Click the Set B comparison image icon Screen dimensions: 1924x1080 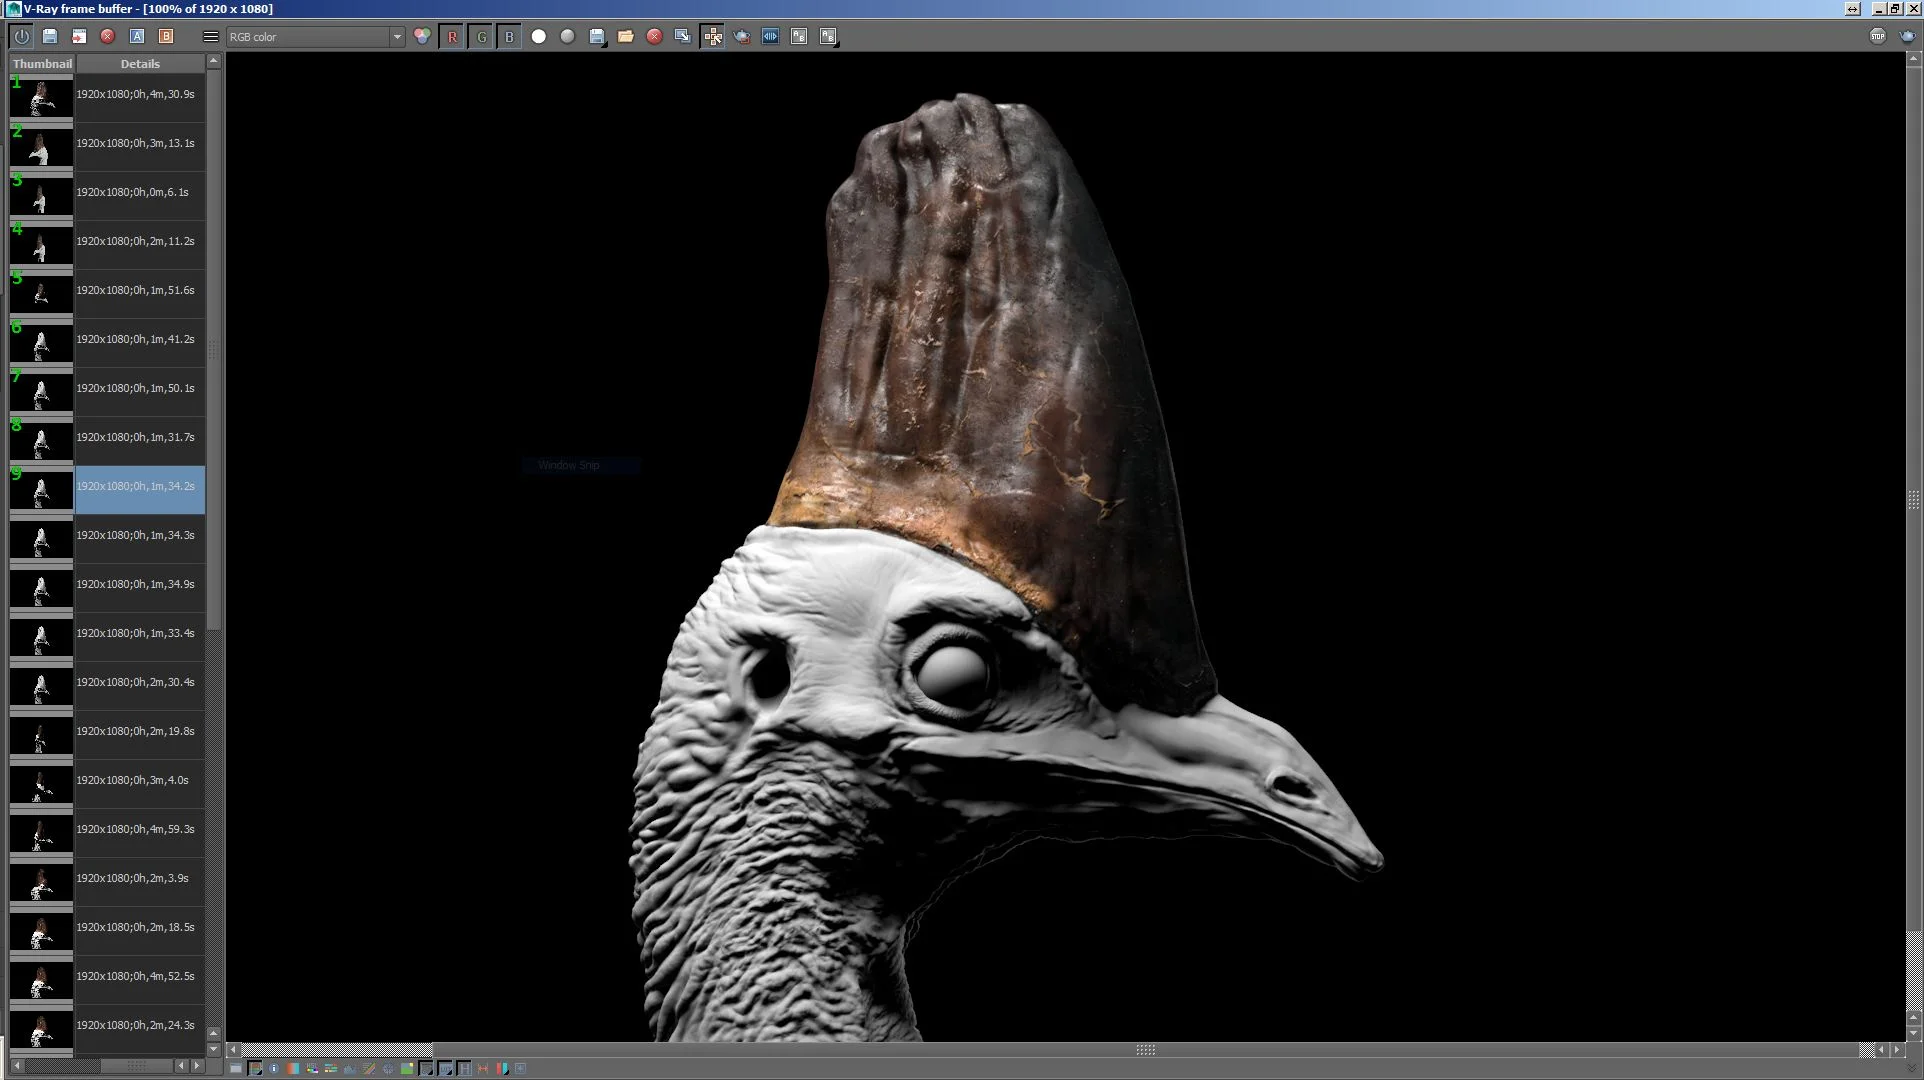point(166,37)
